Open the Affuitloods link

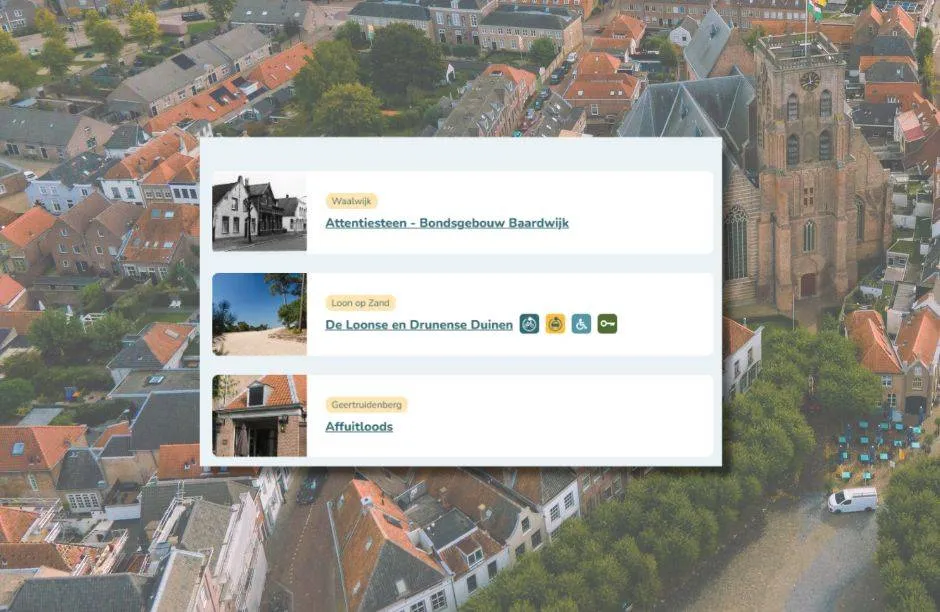click(358, 427)
